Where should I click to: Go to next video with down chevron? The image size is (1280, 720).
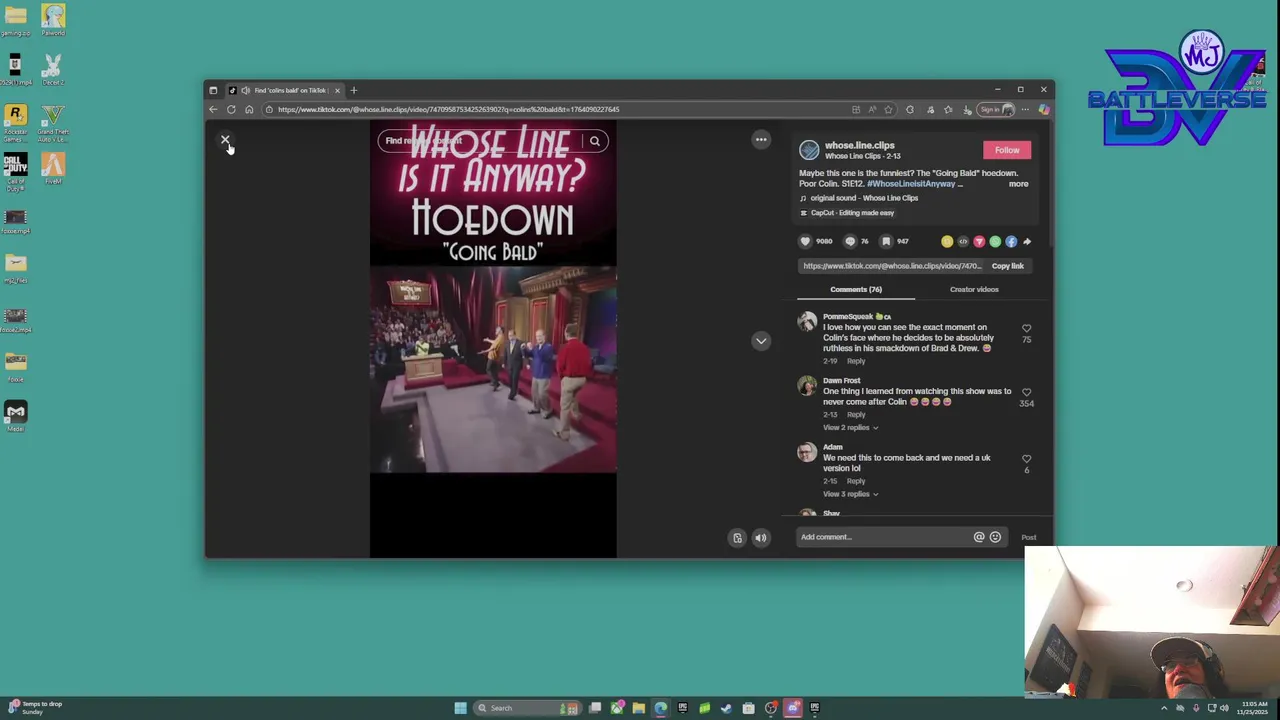click(x=761, y=341)
